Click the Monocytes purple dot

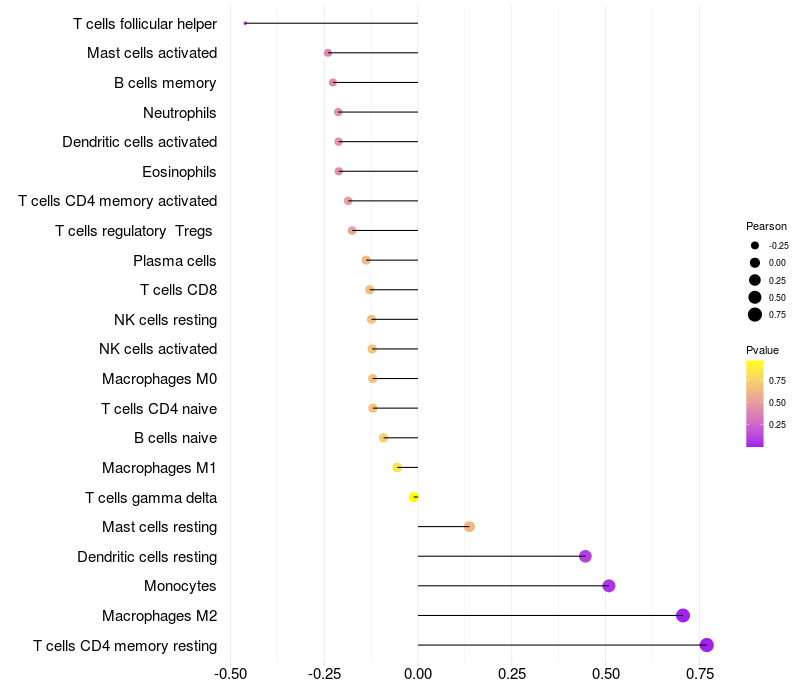pos(609,586)
